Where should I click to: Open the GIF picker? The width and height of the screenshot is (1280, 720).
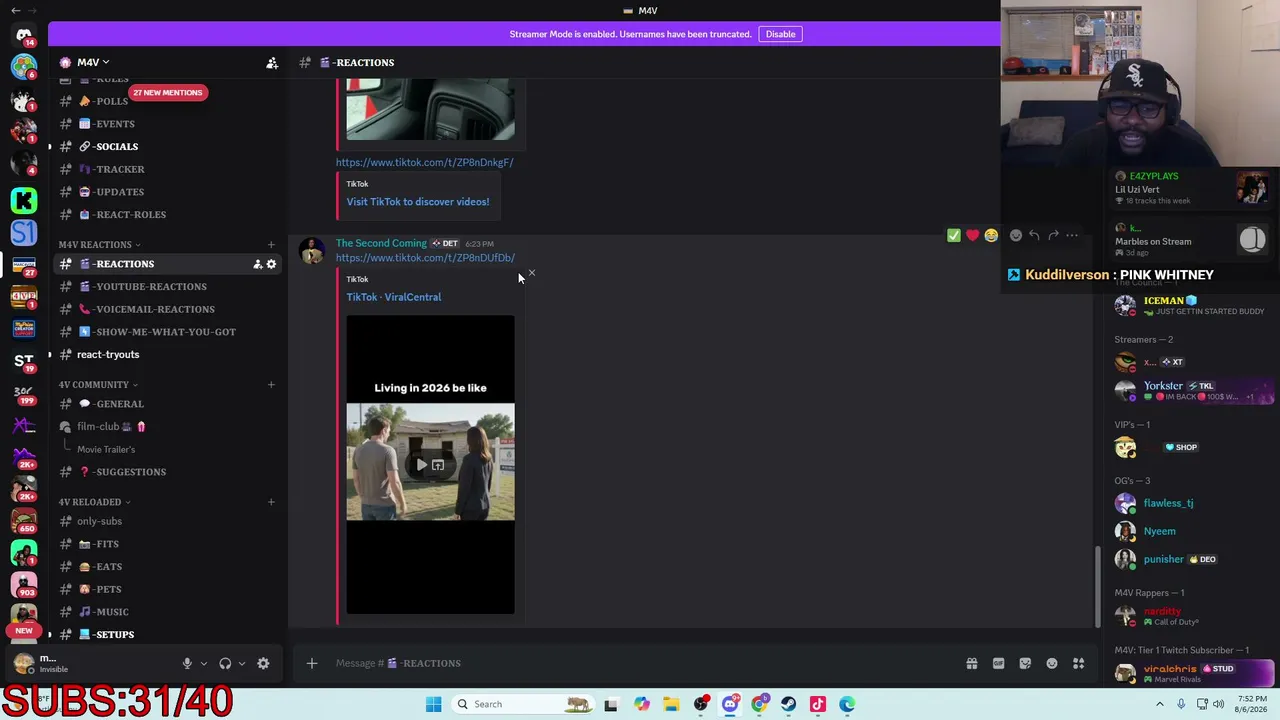(x=998, y=663)
